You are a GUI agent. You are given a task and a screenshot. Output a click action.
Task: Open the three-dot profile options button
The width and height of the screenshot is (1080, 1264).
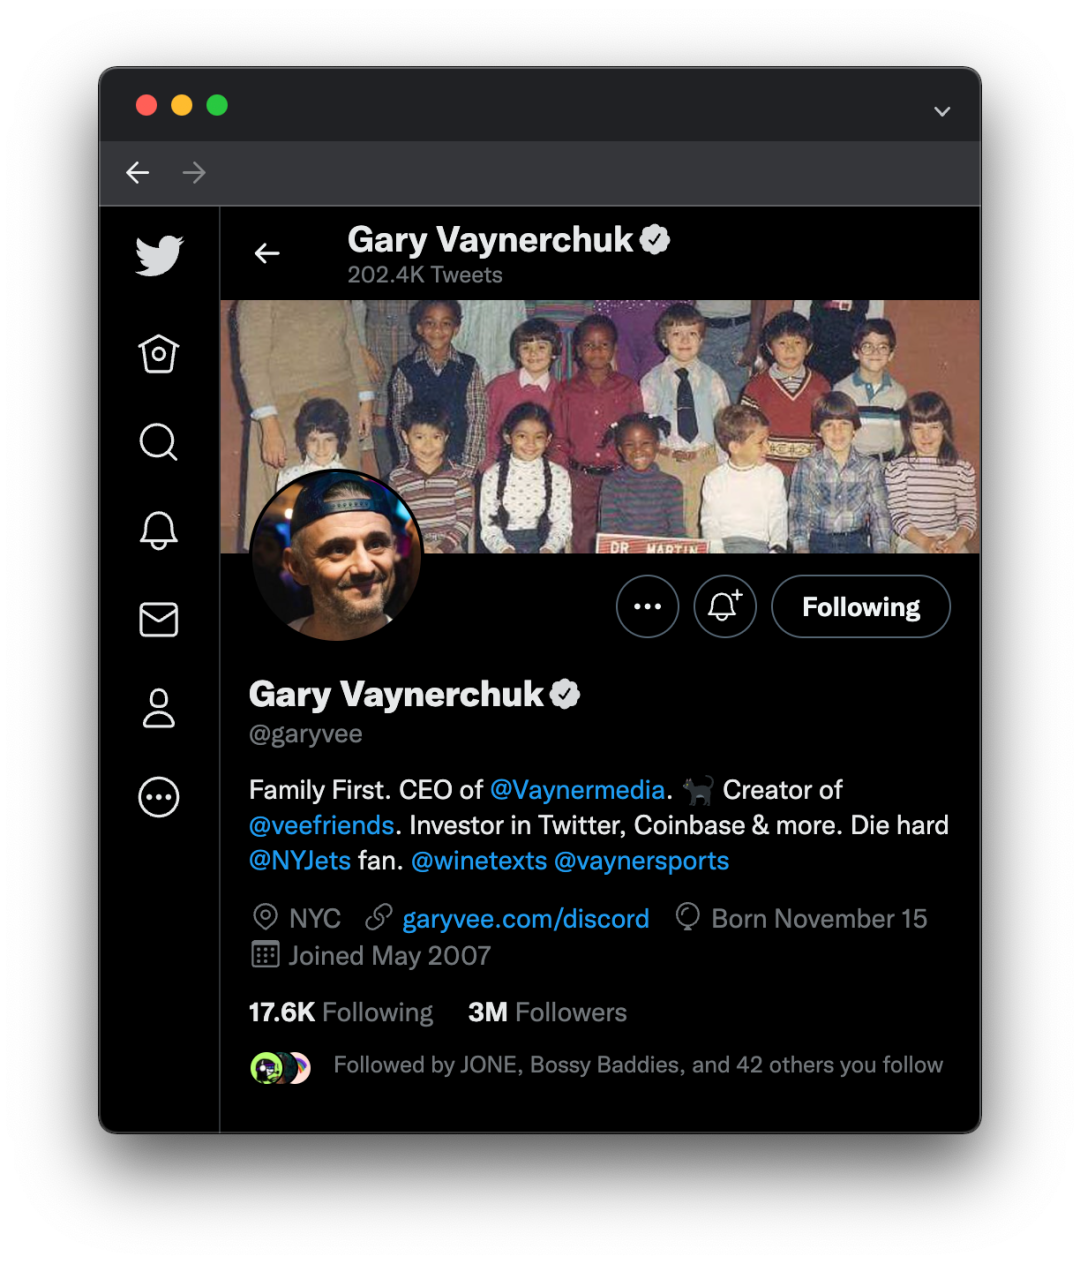[648, 606]
